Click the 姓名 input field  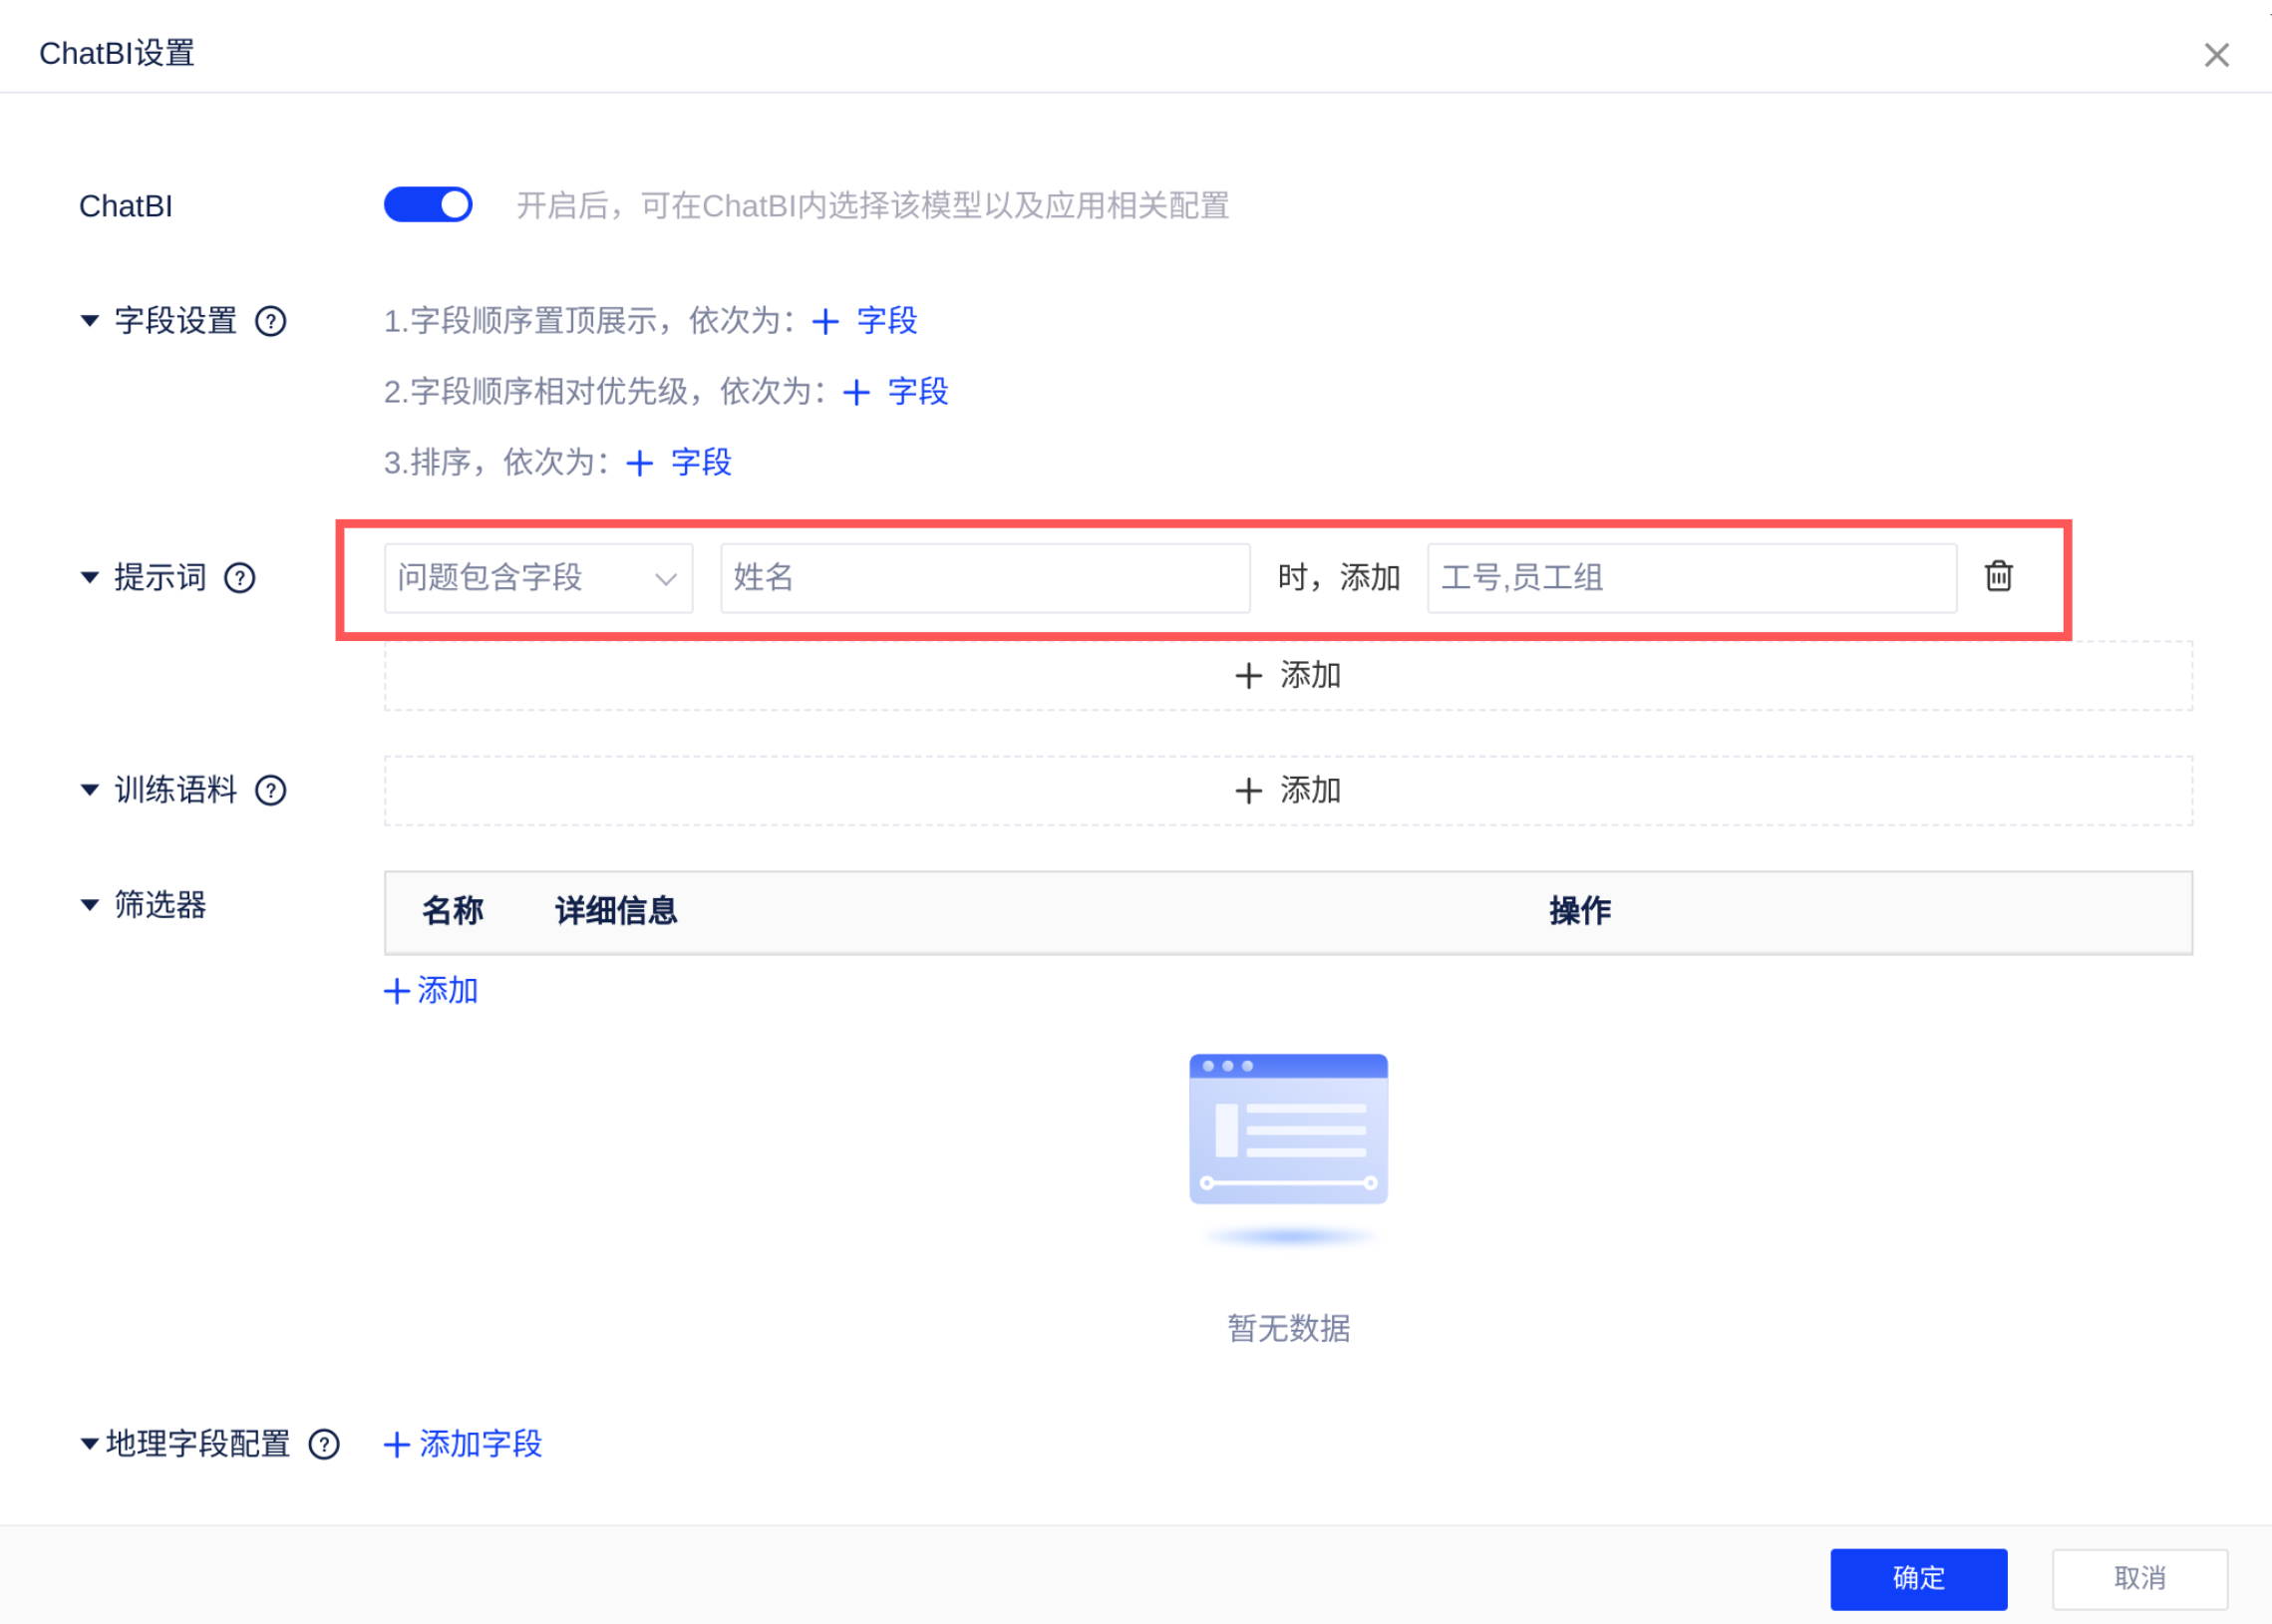tap(984, 578)
